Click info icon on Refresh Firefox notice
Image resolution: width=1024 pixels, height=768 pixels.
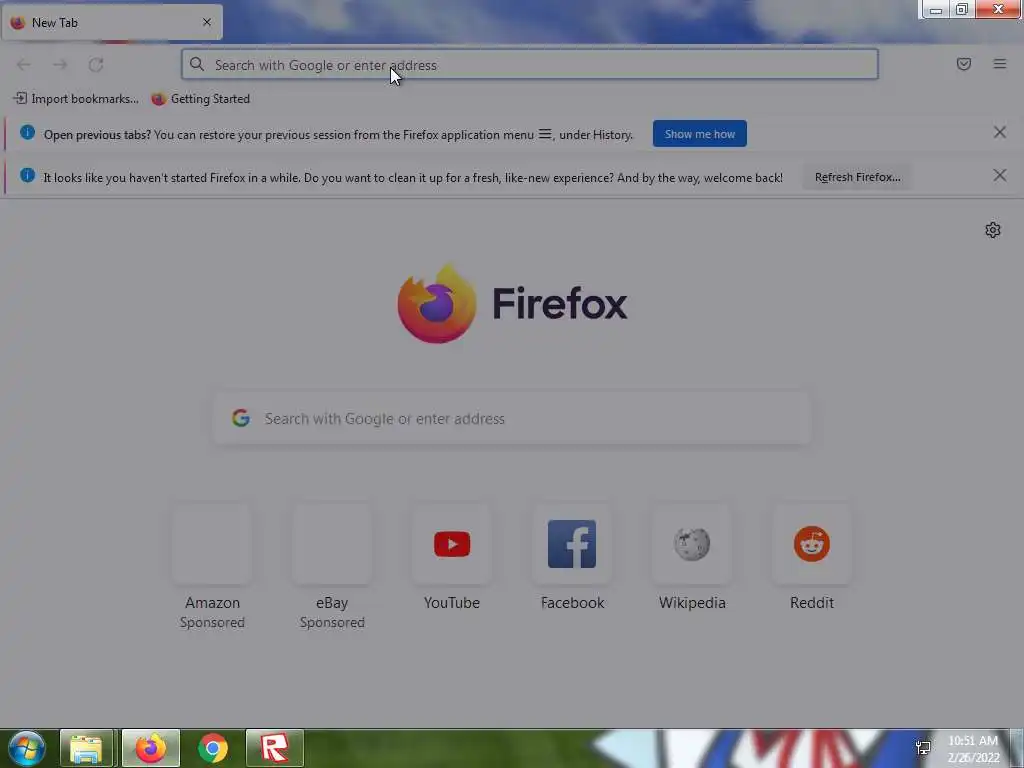tap(27, 175)
